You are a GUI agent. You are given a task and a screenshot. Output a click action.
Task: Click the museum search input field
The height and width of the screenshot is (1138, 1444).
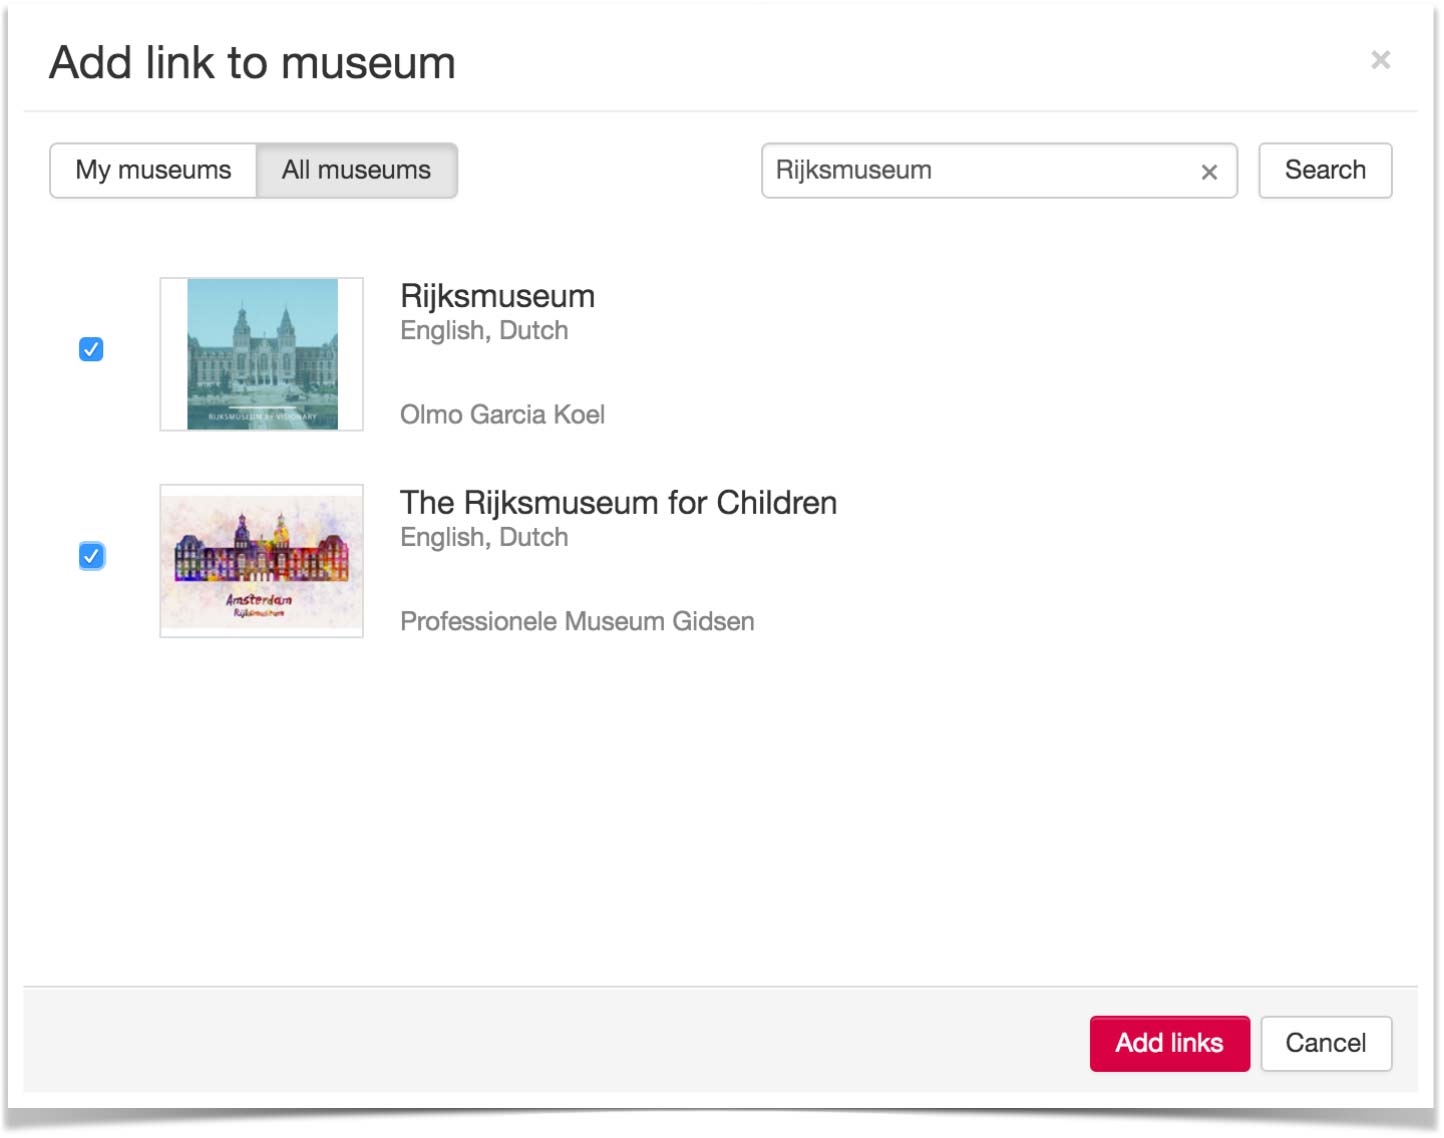click(x=999, y=170)
